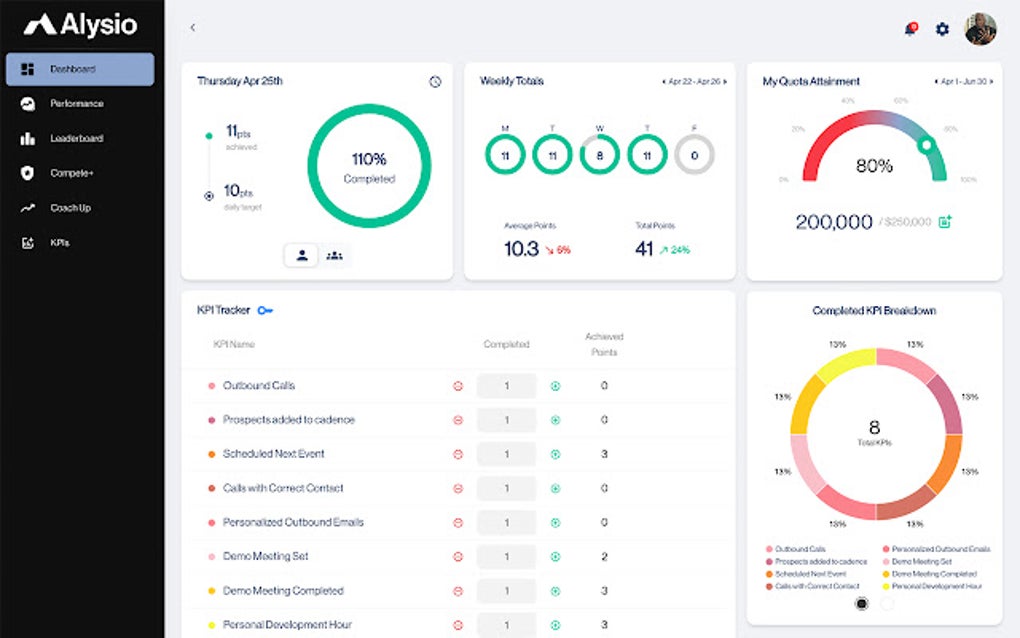The height and width of the screenshot is (638, 1020).
Task: Click the Alysio logo in the sidebar
Action: tap(80, 24)
